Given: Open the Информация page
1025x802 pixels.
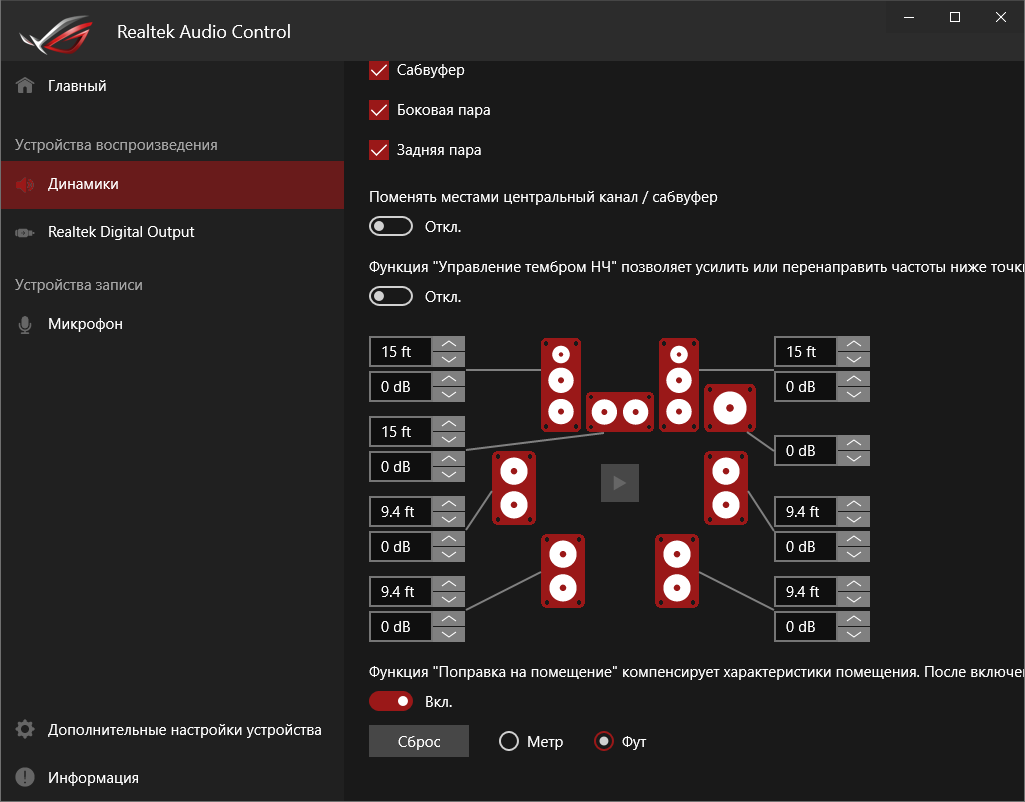Looking at the screenshot, I should point(93,778).
